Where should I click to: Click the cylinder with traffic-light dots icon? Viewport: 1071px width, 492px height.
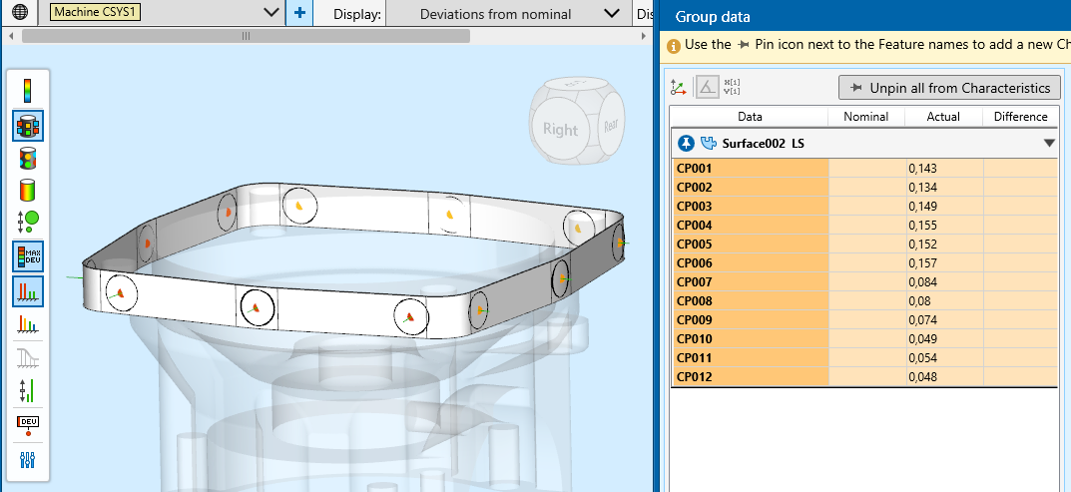point(27,158)
